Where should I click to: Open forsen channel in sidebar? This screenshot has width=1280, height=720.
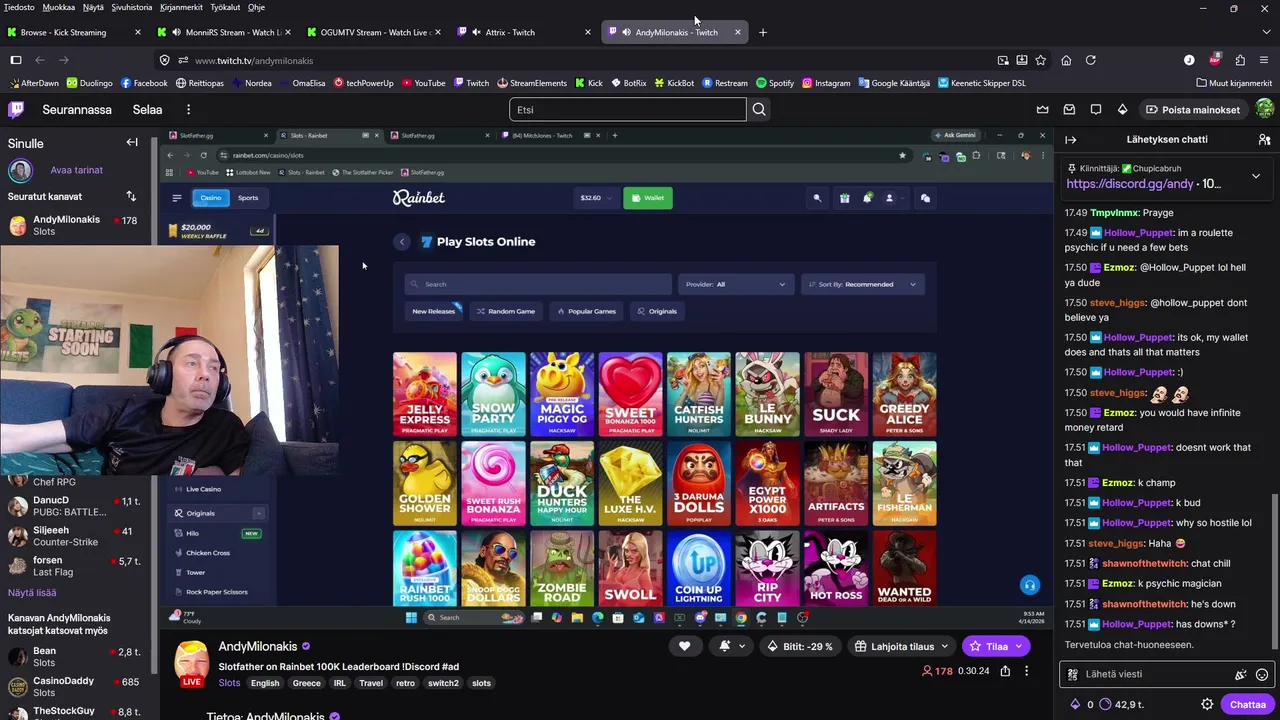(75, 566)
